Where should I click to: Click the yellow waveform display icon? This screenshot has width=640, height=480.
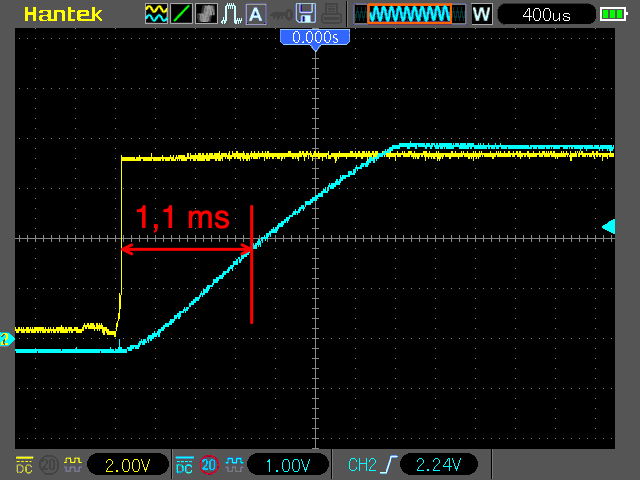(x=156, y=14)
